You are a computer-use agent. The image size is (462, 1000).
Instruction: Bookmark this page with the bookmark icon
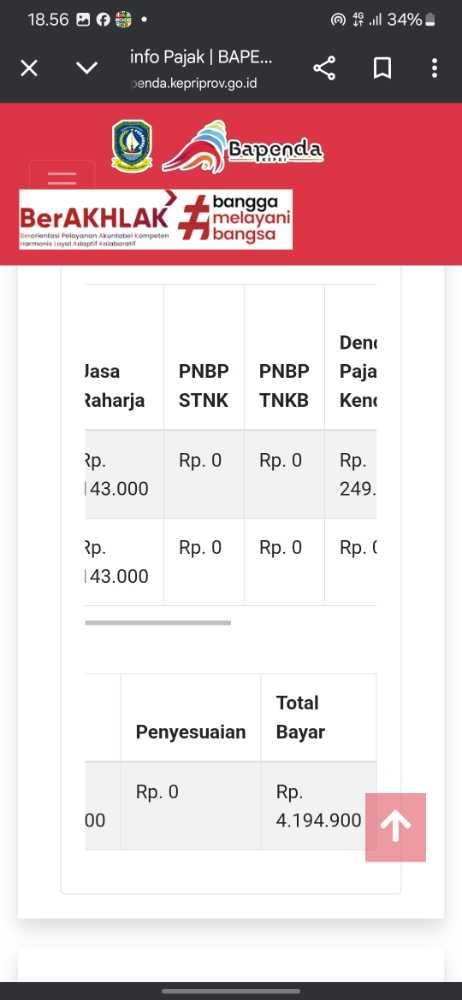pyautogui.click(x=382, y=68)
